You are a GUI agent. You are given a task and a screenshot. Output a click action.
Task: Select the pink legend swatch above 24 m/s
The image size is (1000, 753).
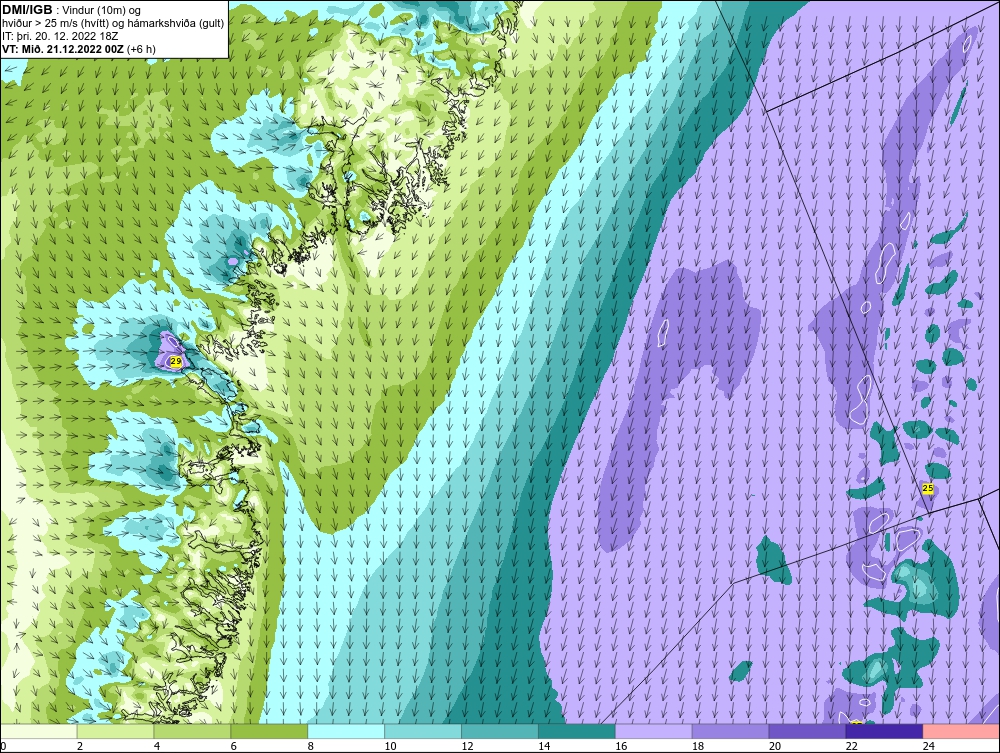pyautogui.click(x=961, y=731)
